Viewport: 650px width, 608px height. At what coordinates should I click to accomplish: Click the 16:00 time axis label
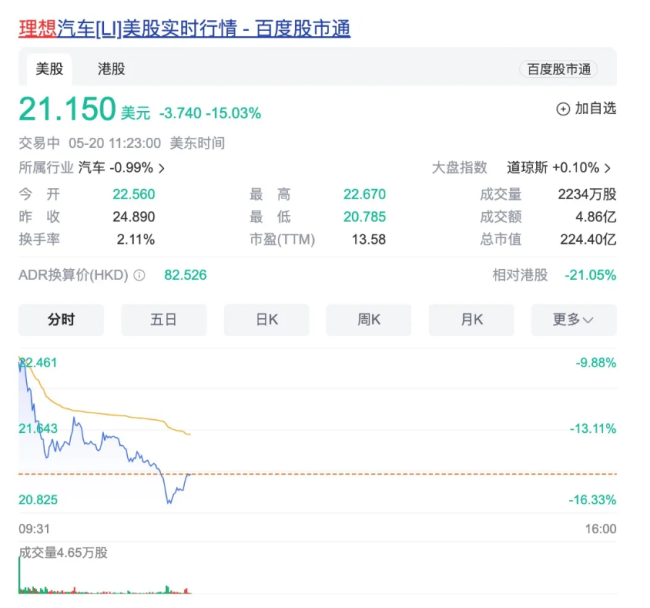[x=601, y=529]
